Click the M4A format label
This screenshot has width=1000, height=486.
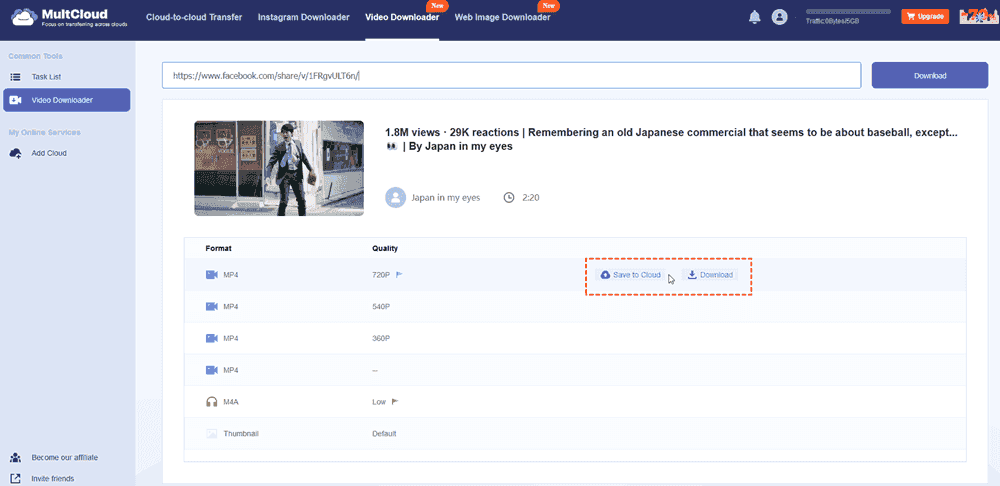(231, 402)
